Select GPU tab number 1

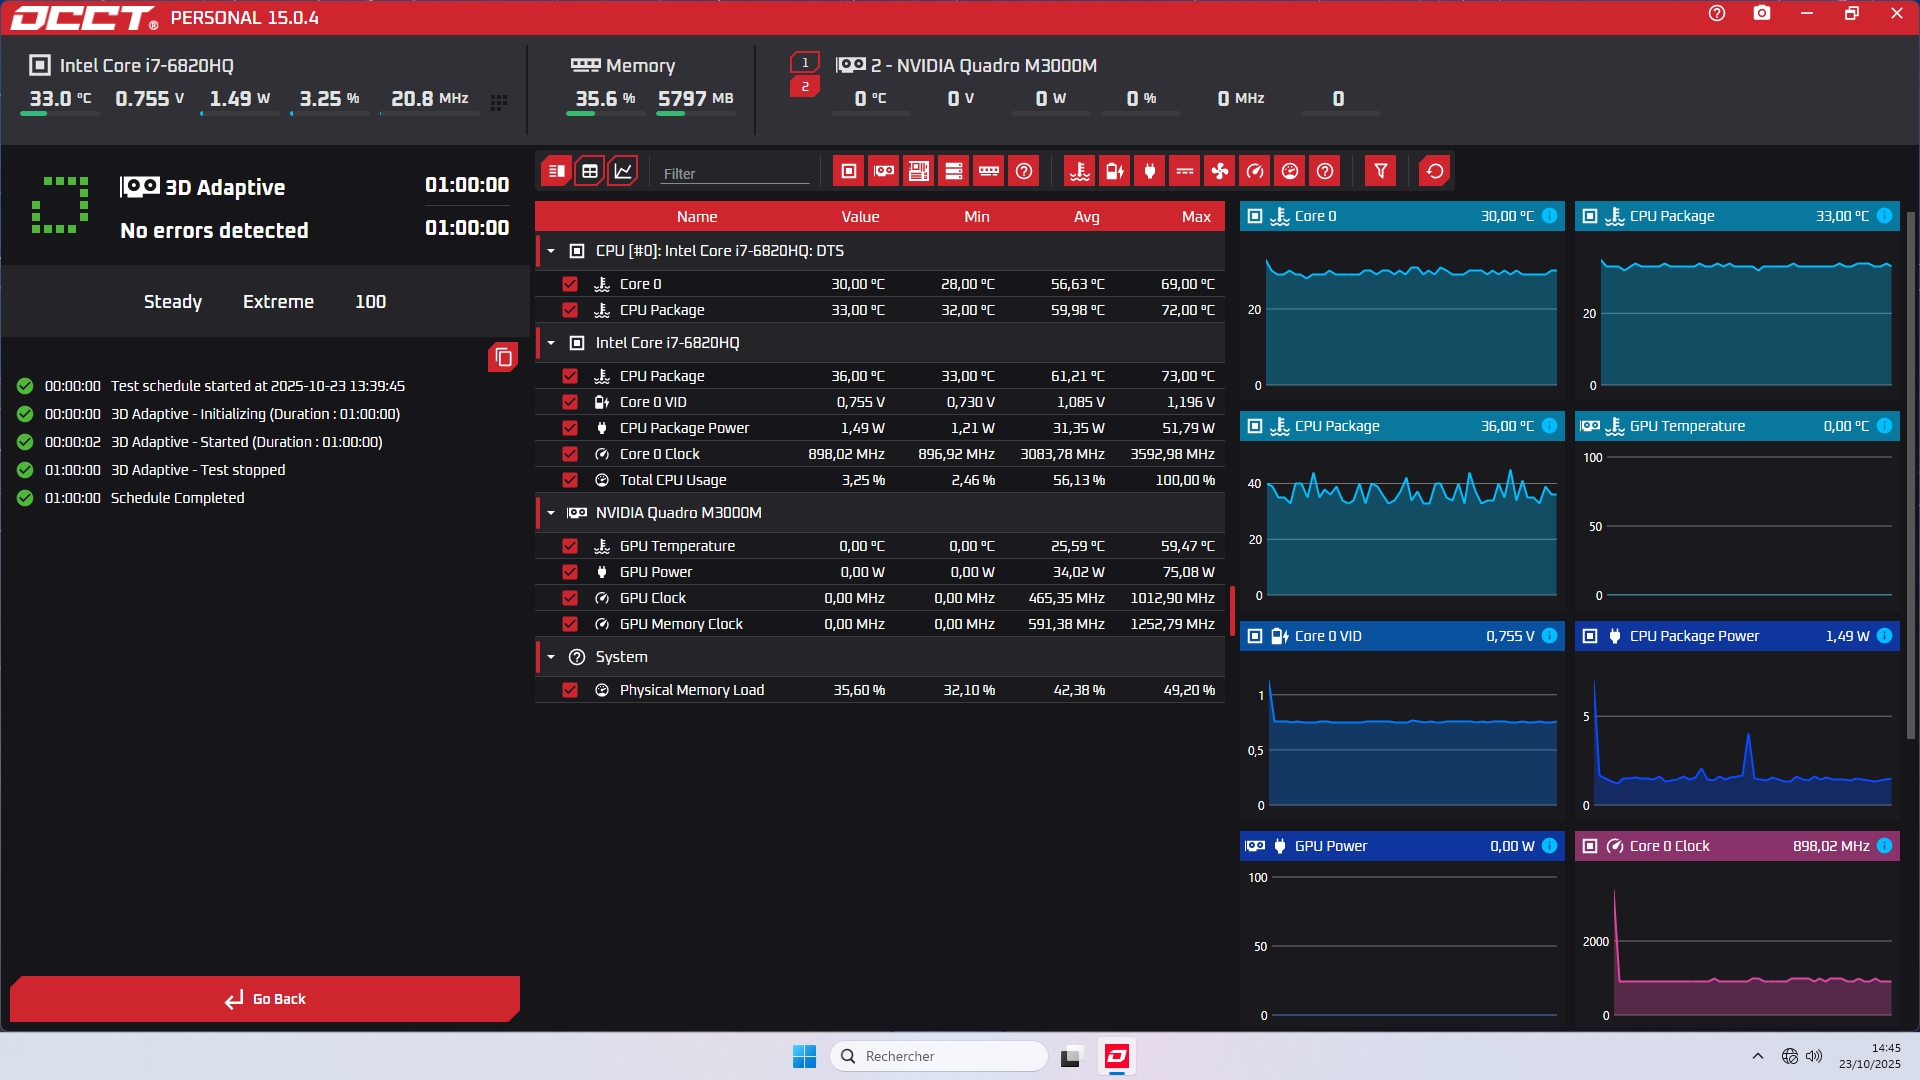tap(805, 62)
